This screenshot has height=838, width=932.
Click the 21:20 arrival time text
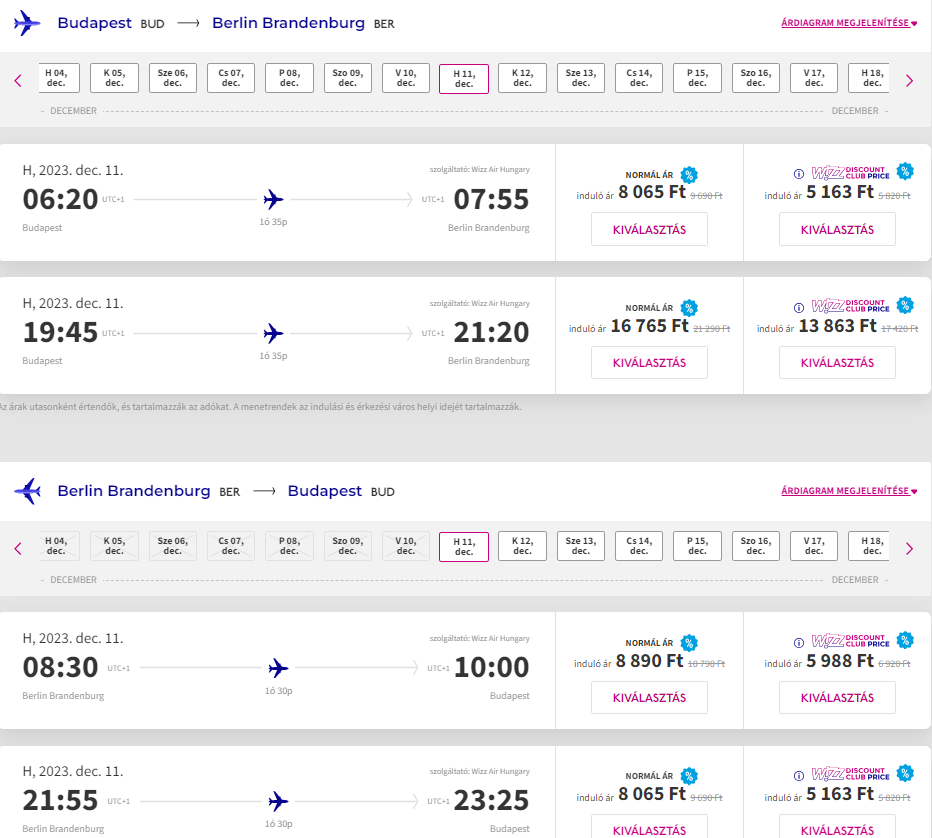491,332
